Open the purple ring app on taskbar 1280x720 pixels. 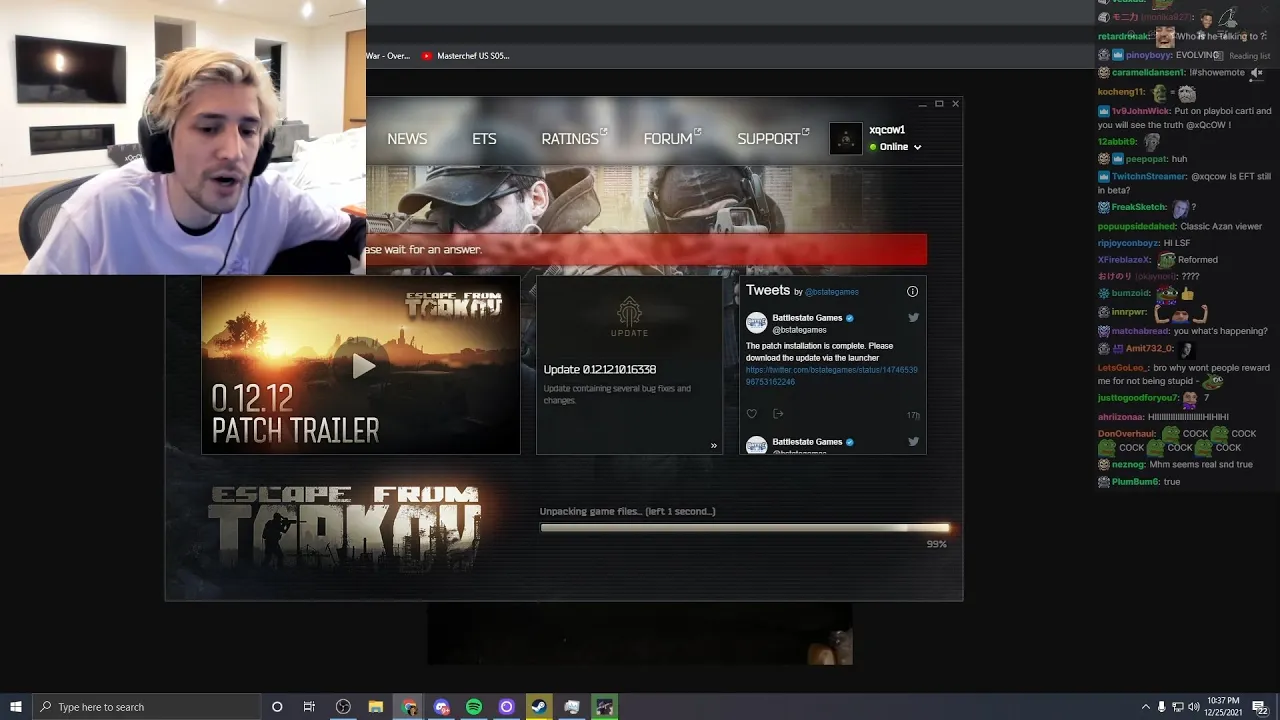(506, 707)
